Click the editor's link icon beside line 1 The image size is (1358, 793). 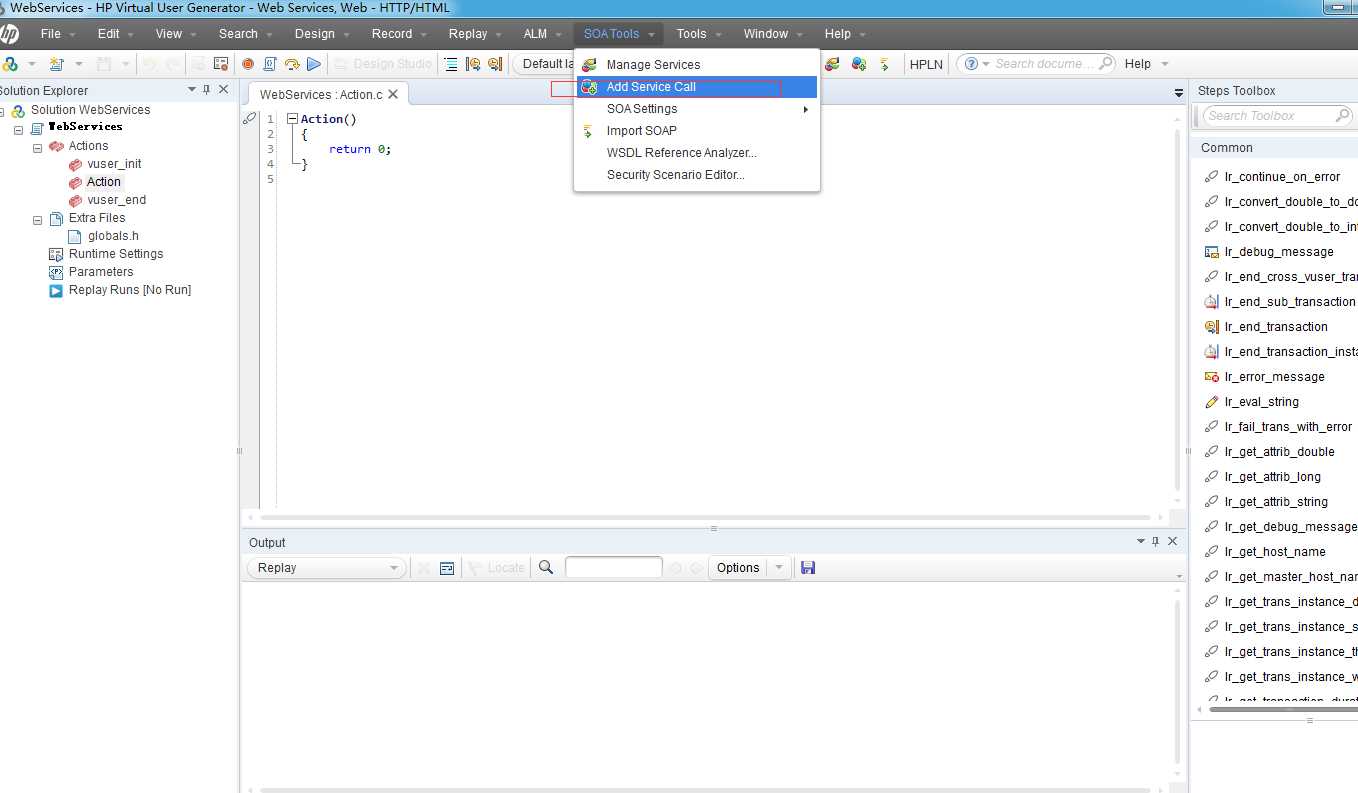(250, 118)
